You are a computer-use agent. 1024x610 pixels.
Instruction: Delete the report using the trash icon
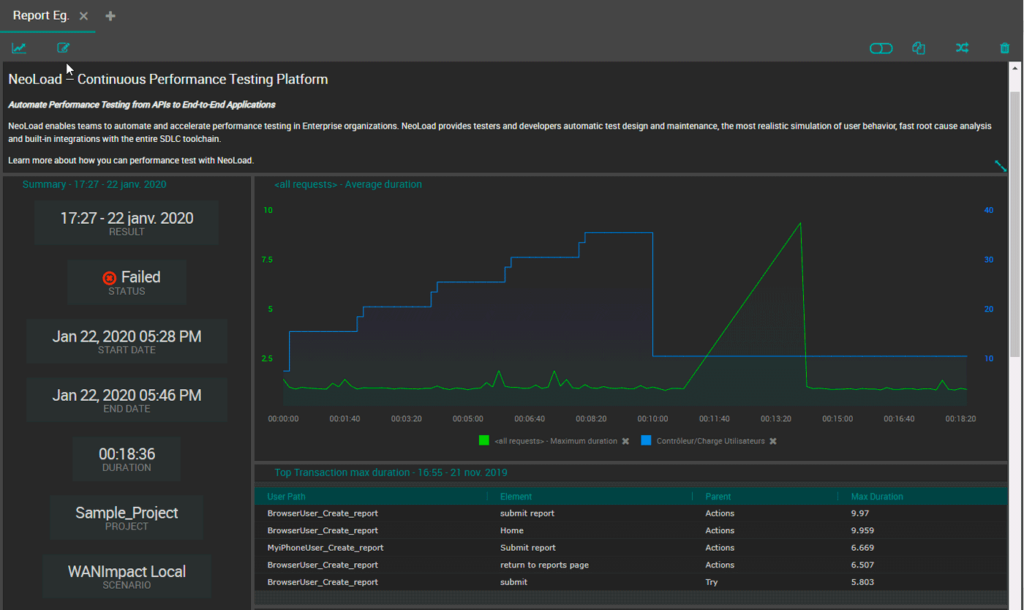point(1004,48)
